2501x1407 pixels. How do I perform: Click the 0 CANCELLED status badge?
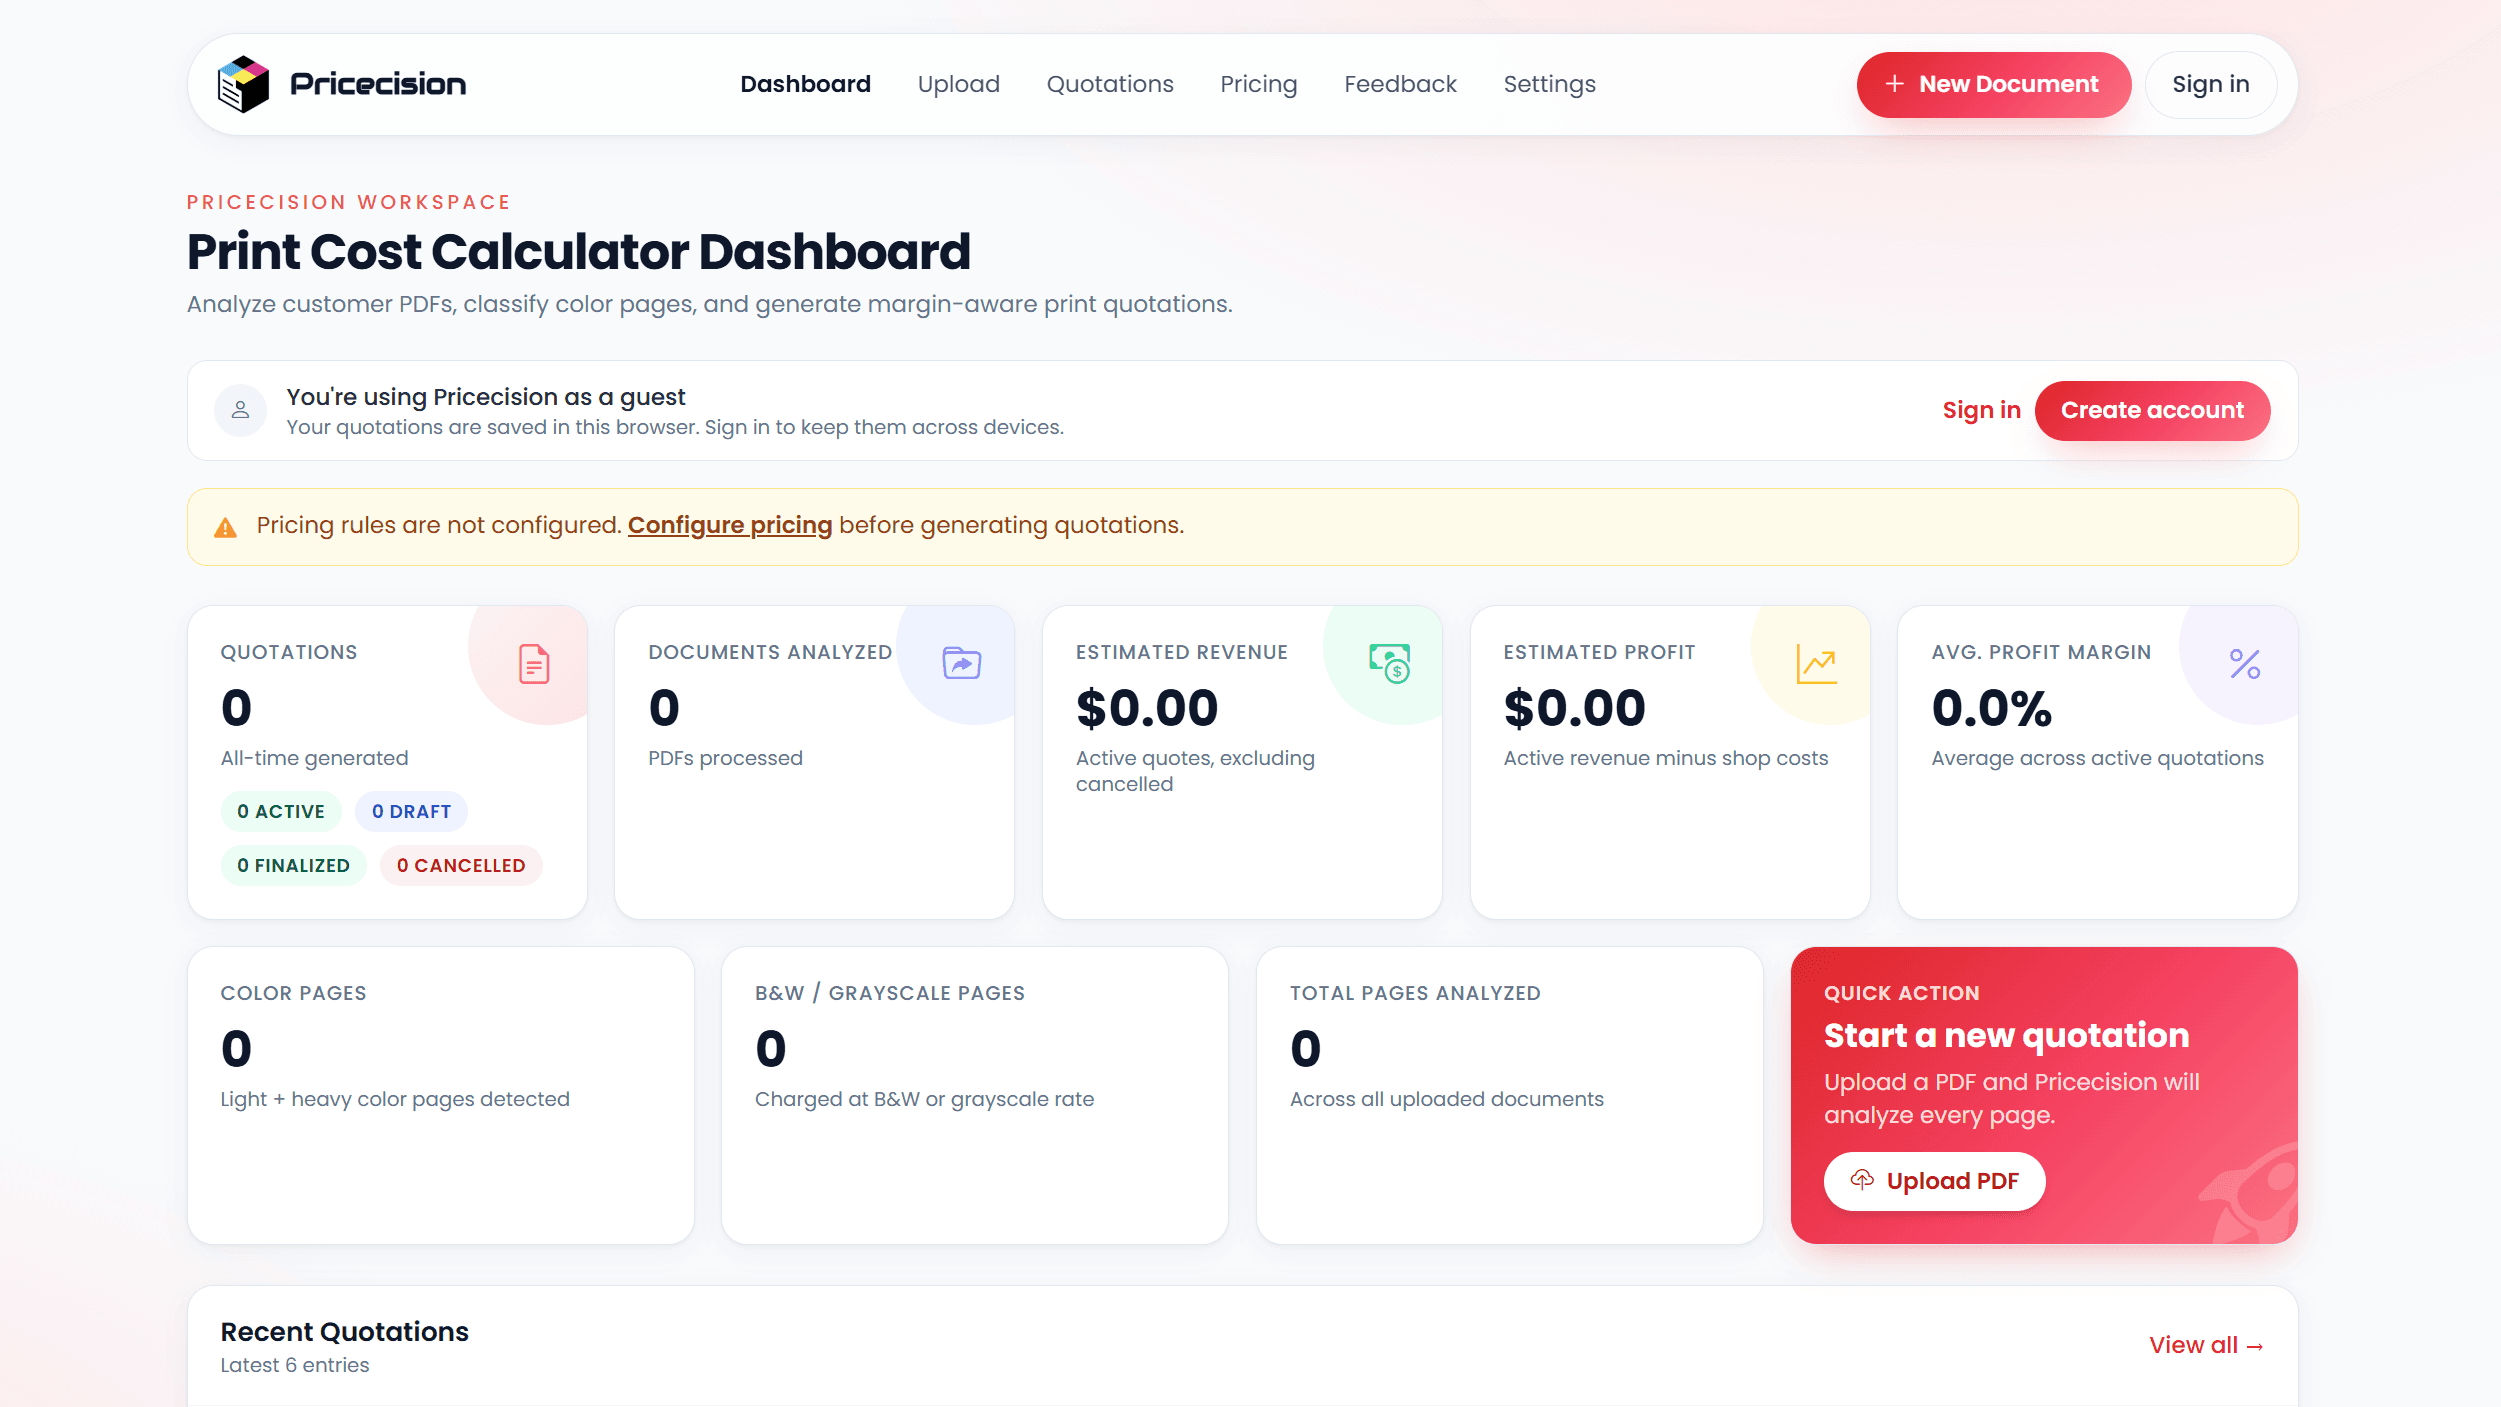point(460,865)
